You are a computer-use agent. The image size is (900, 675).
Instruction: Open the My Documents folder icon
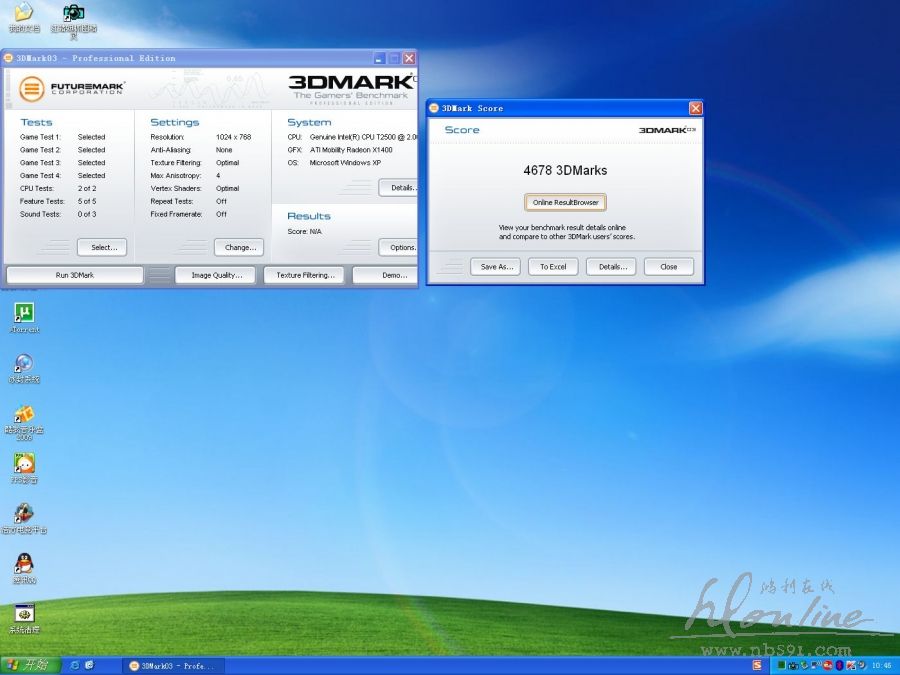23,13
